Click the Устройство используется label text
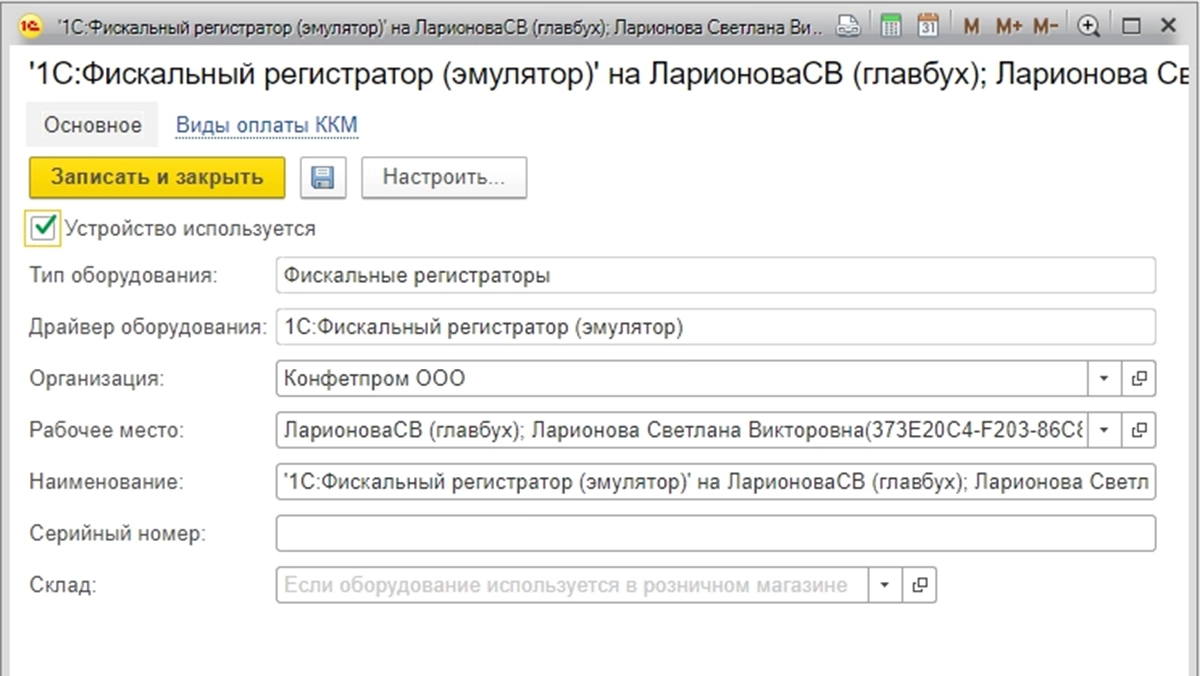The image size is (1200, 676). tap(190, 229)
